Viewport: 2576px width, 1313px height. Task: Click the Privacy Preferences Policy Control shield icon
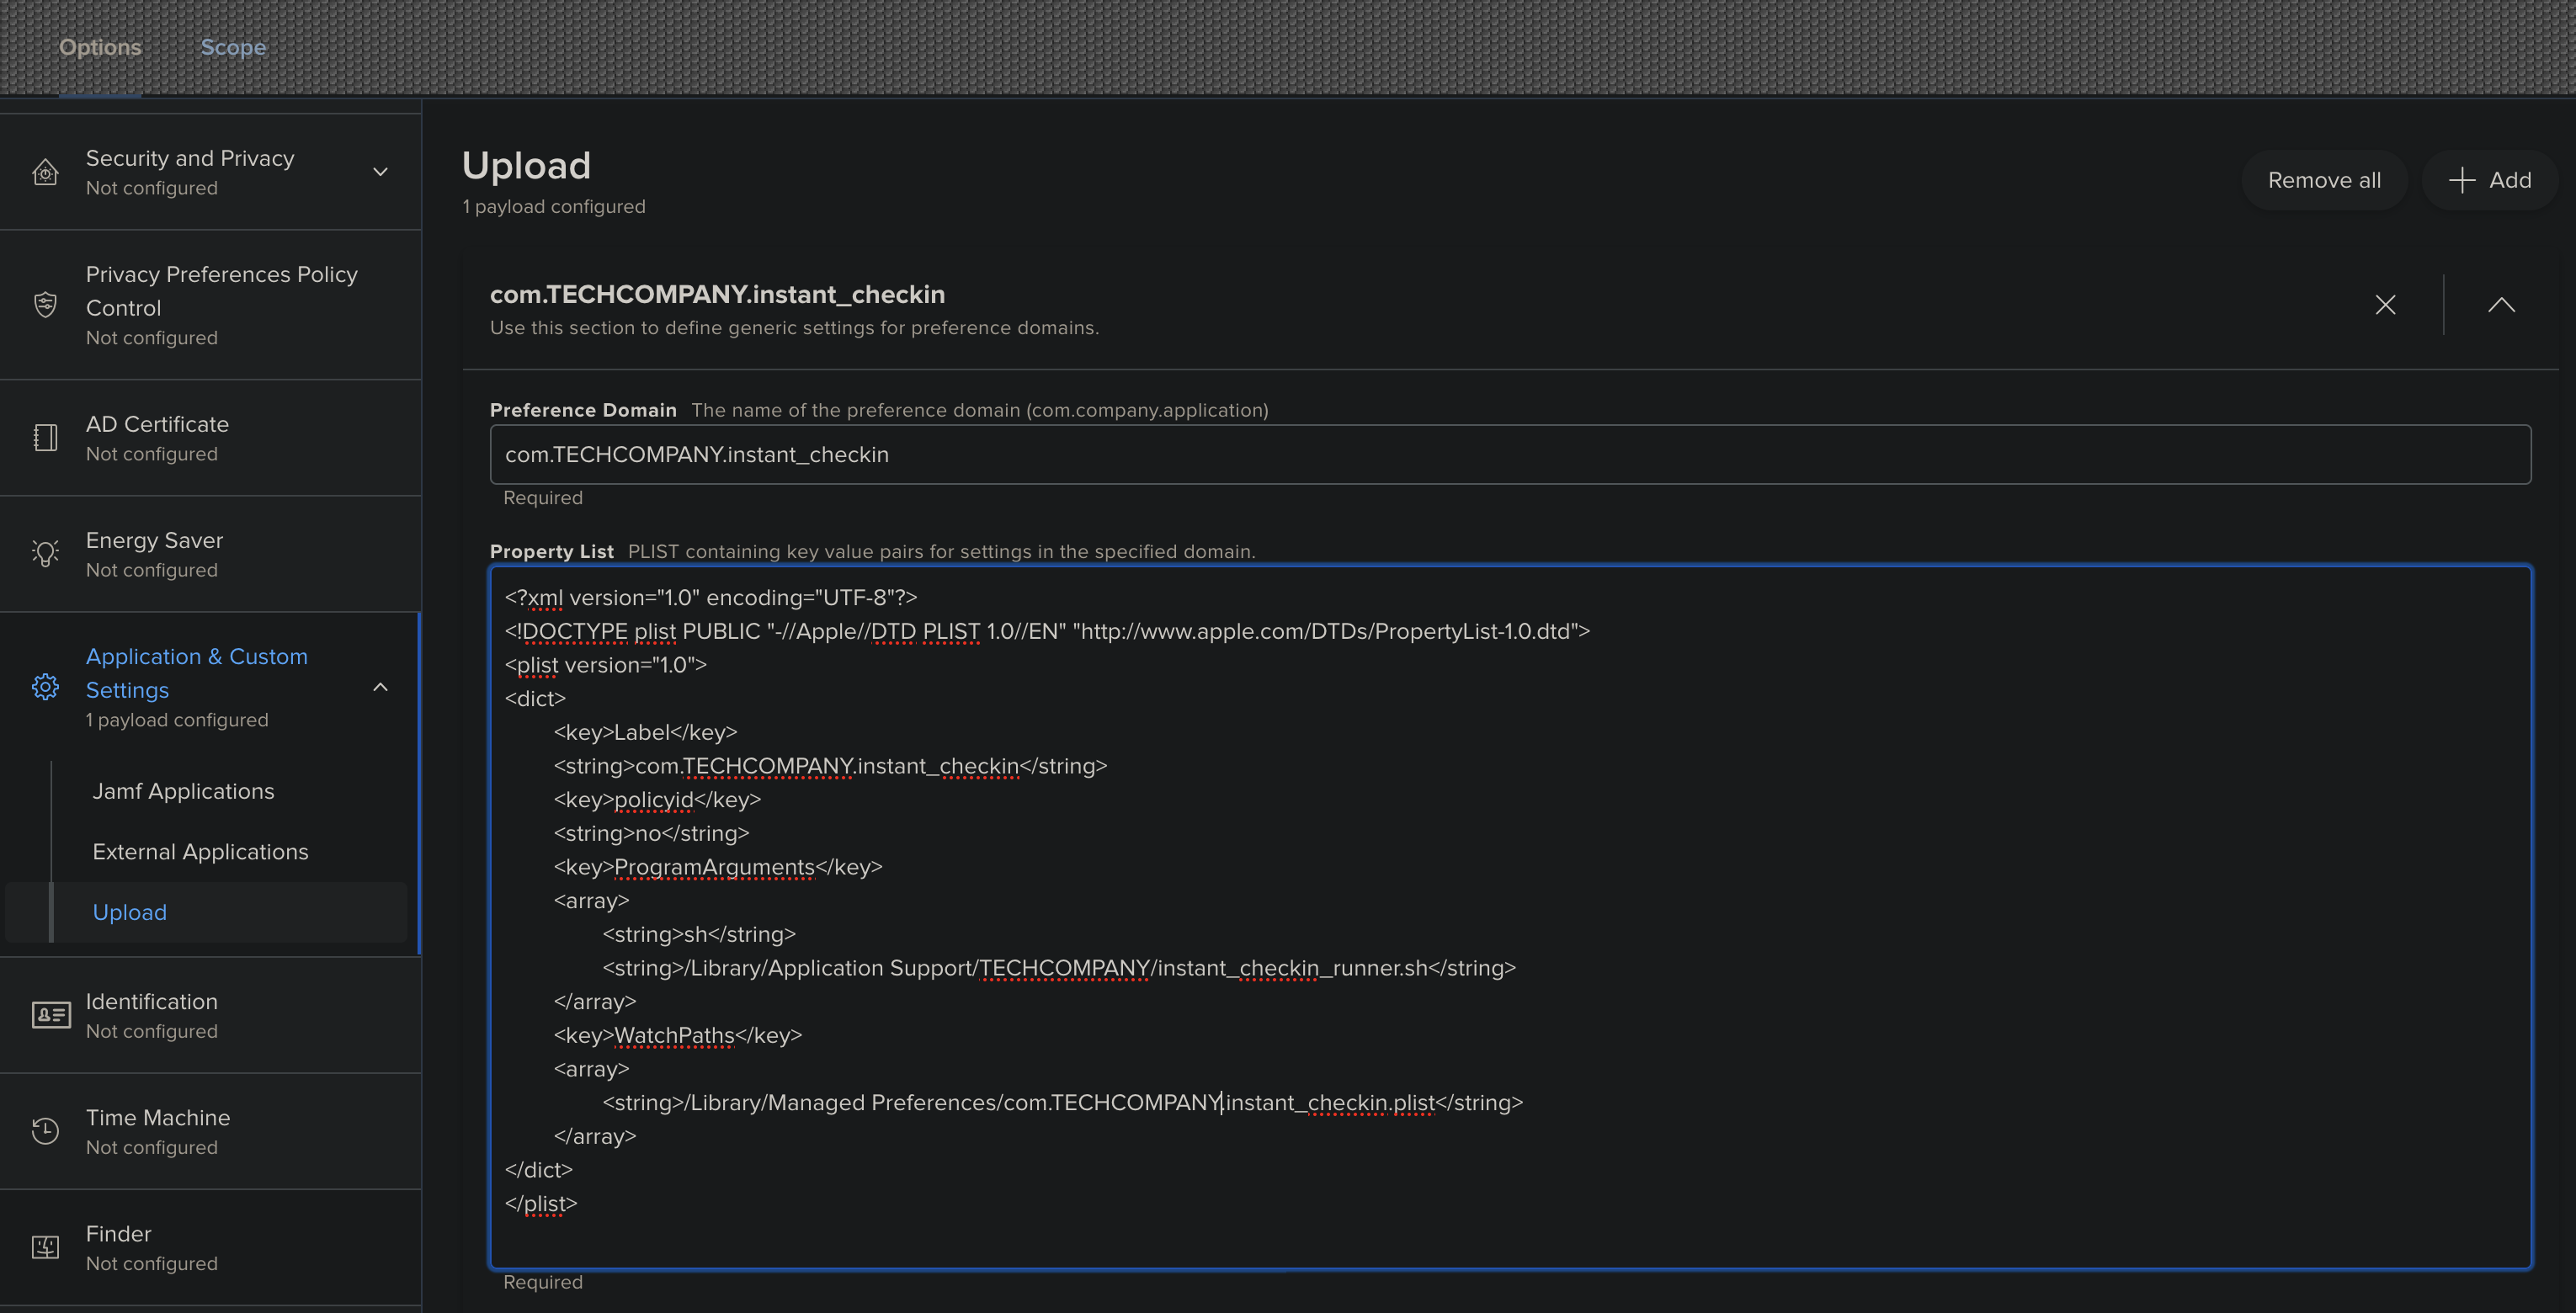tap(45, 304)
